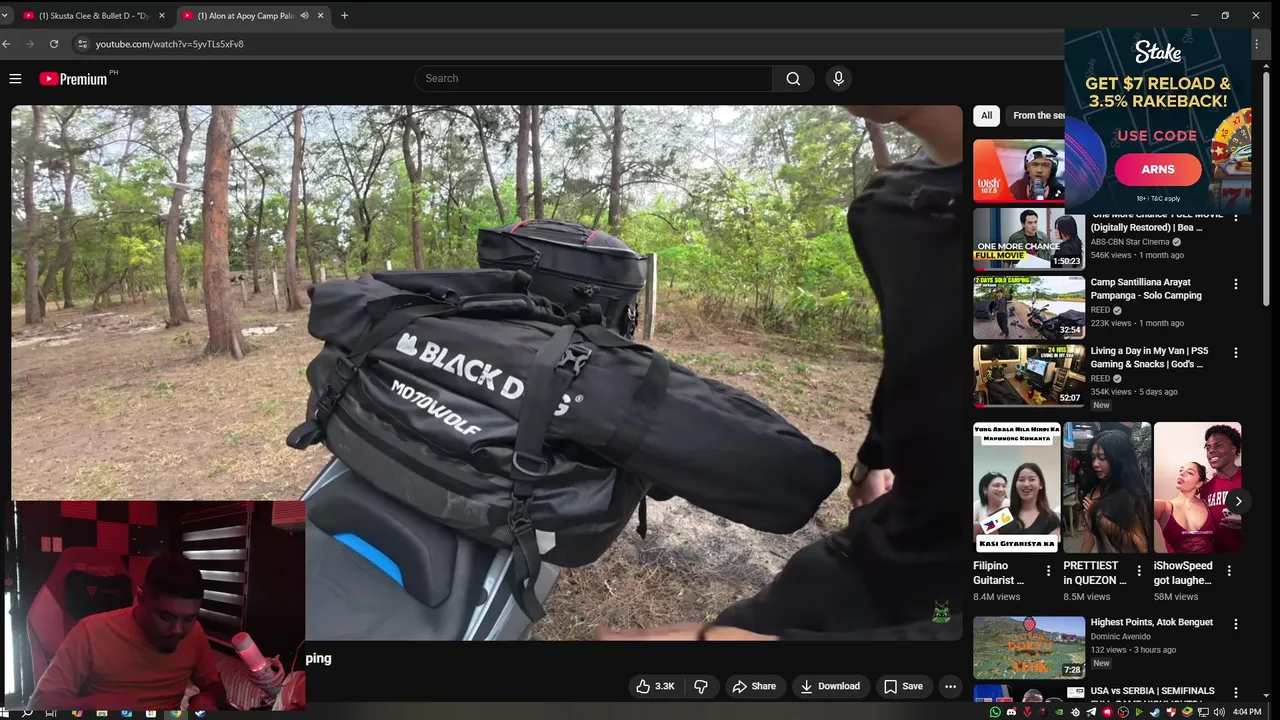
Task: Open 'Living a Day in My Van' video
Action: 1149,358
